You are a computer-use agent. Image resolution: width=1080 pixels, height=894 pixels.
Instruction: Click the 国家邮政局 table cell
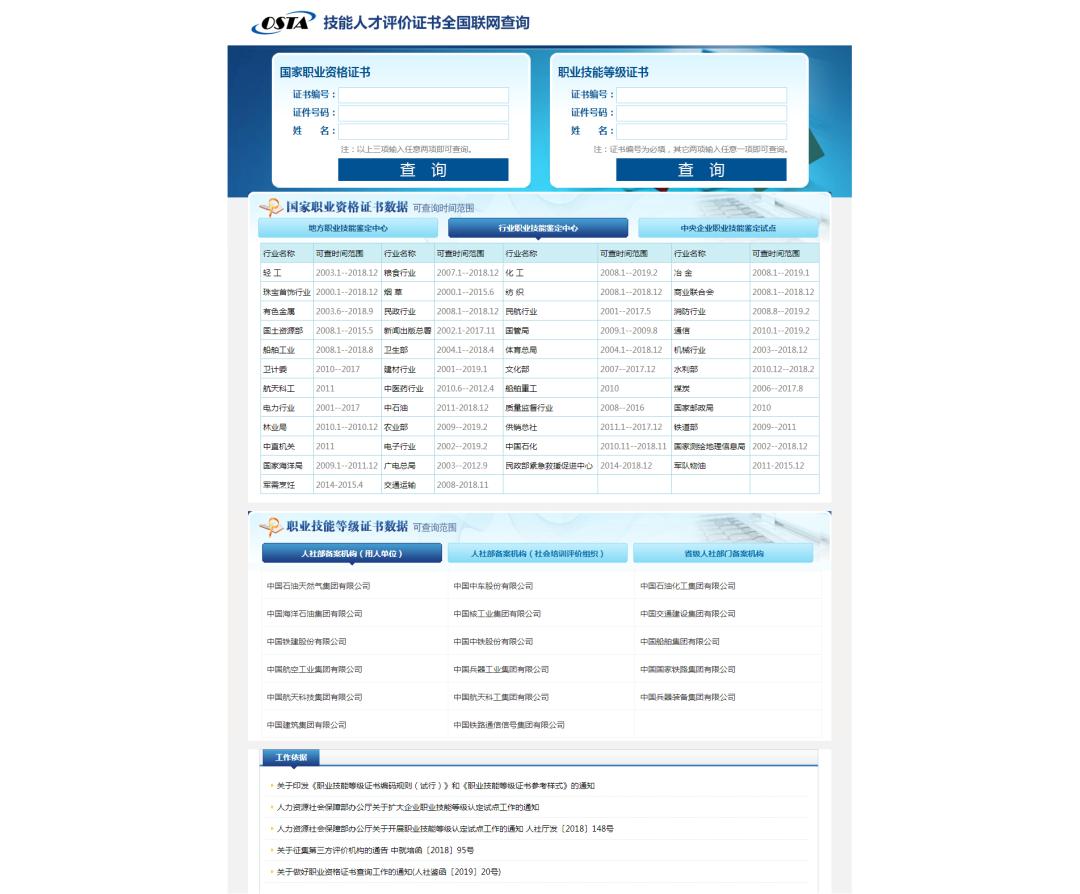click(x=710, y=408)
